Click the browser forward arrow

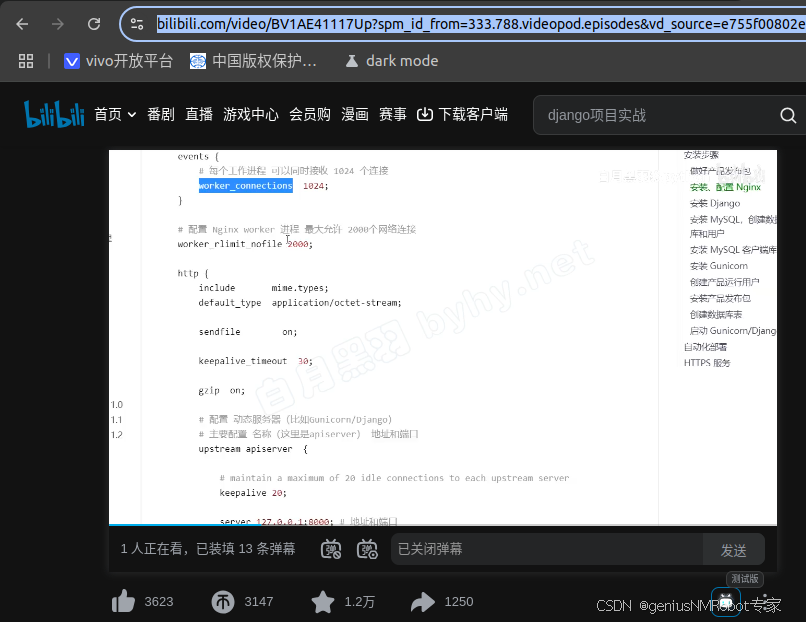pos(59,23)
